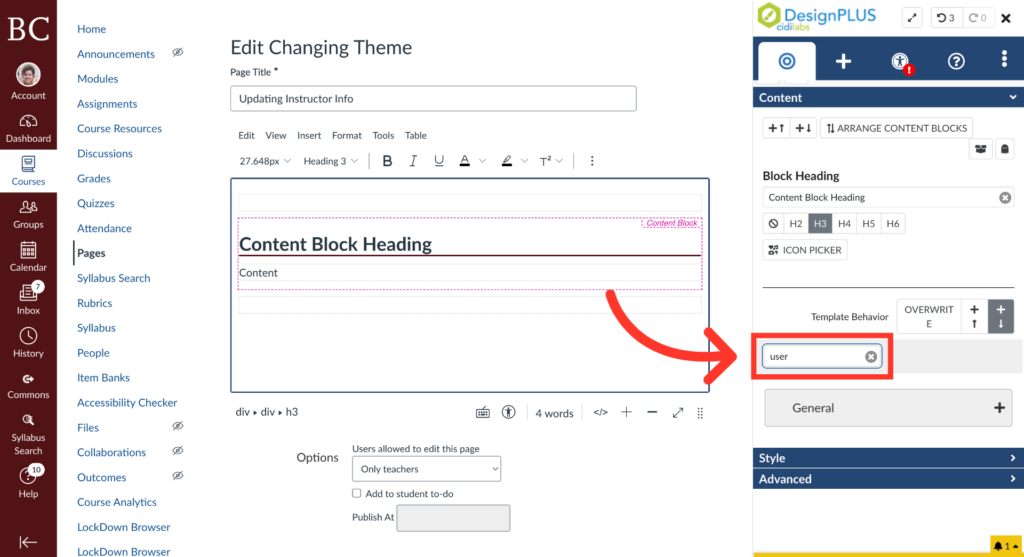Go to Dashboard in global nav

(x=28, y=129)
